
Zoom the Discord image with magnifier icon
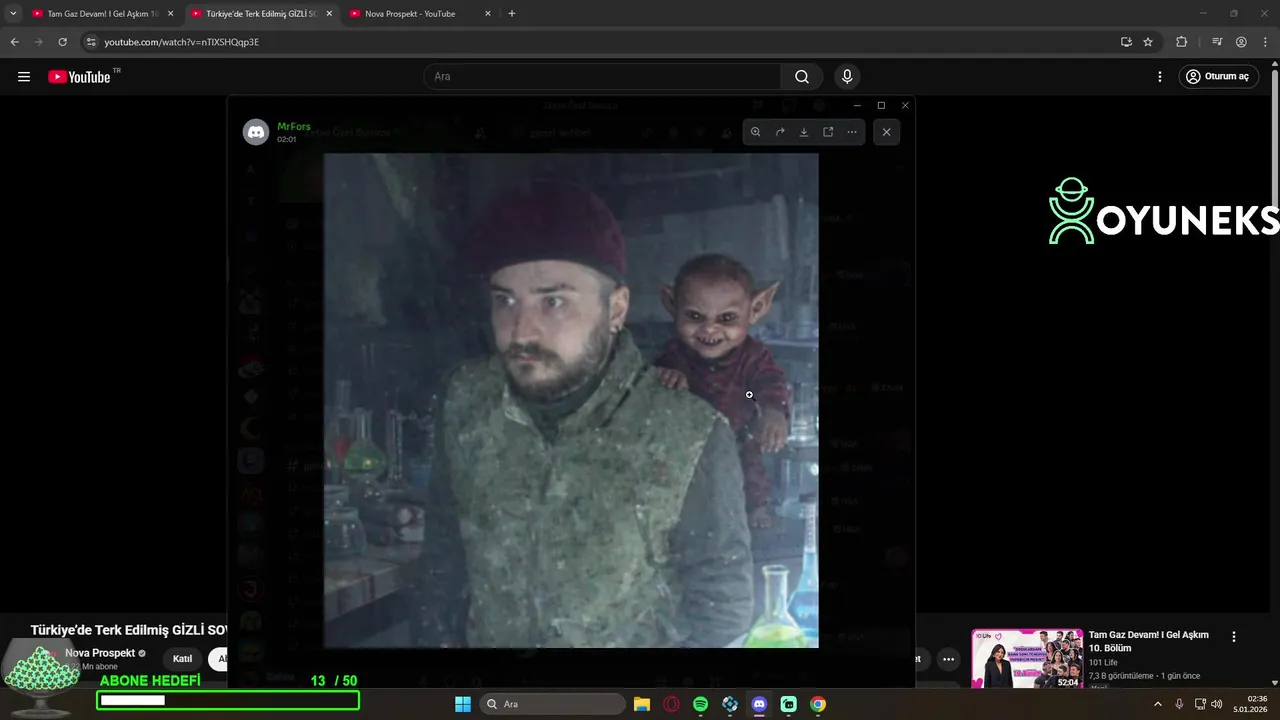[x=755, y=132]
